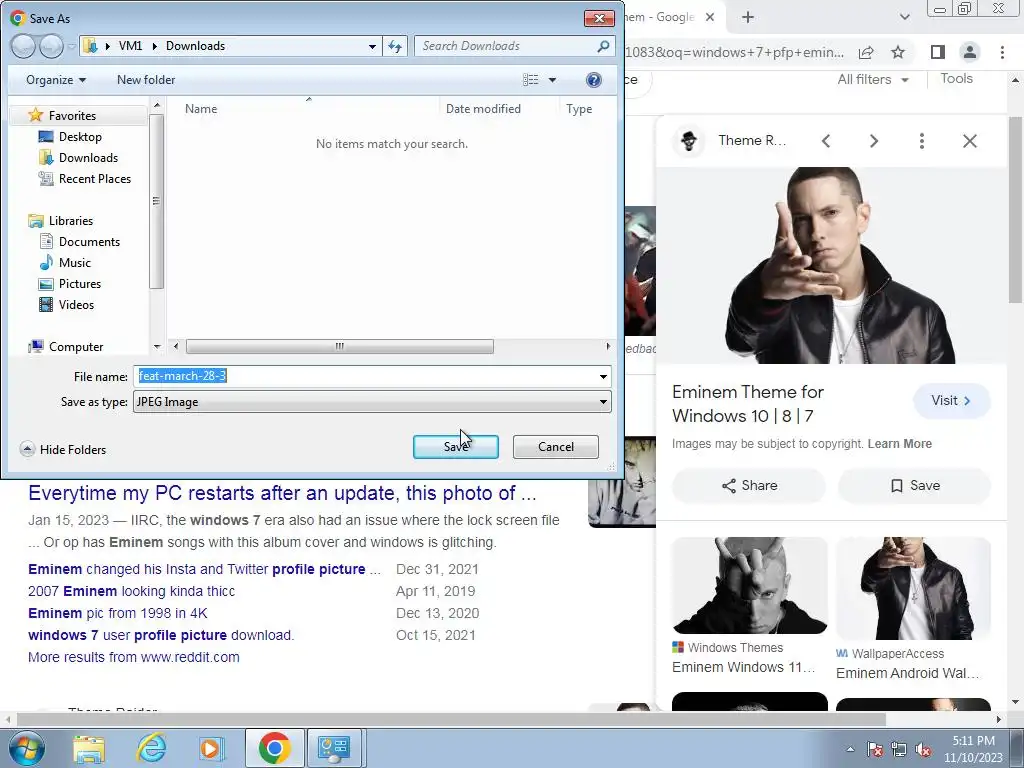Open the Chrome three-dot menu

click(x=1002, y=52)
